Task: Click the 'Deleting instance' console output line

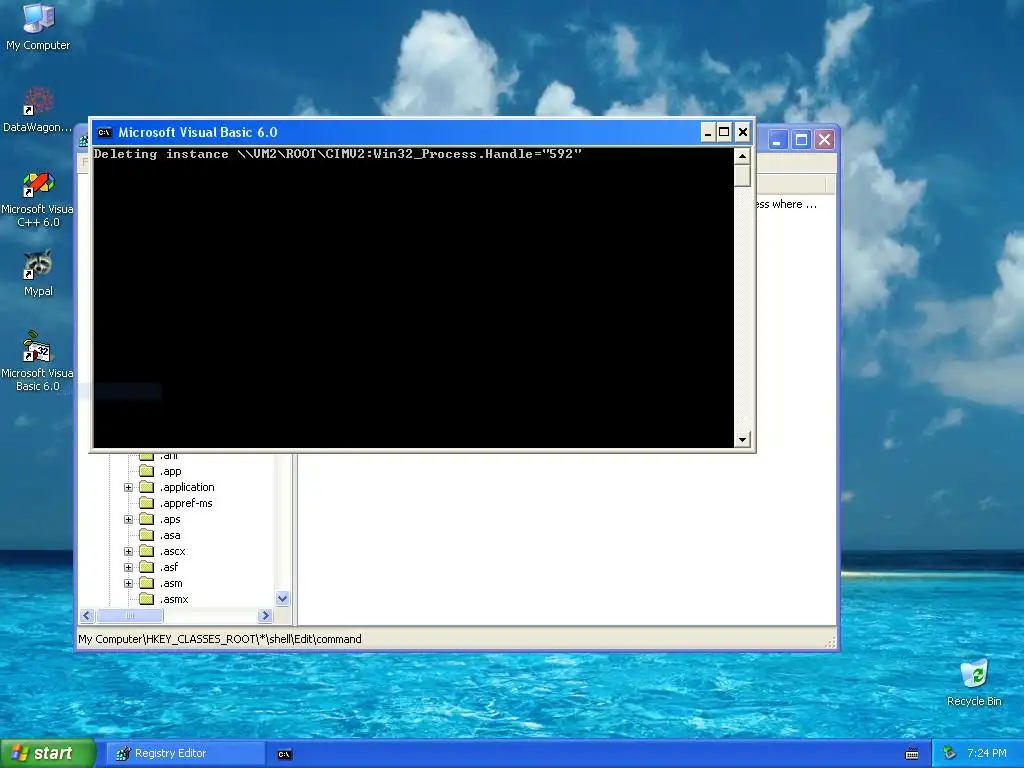Action: click(x=338, y=154)
